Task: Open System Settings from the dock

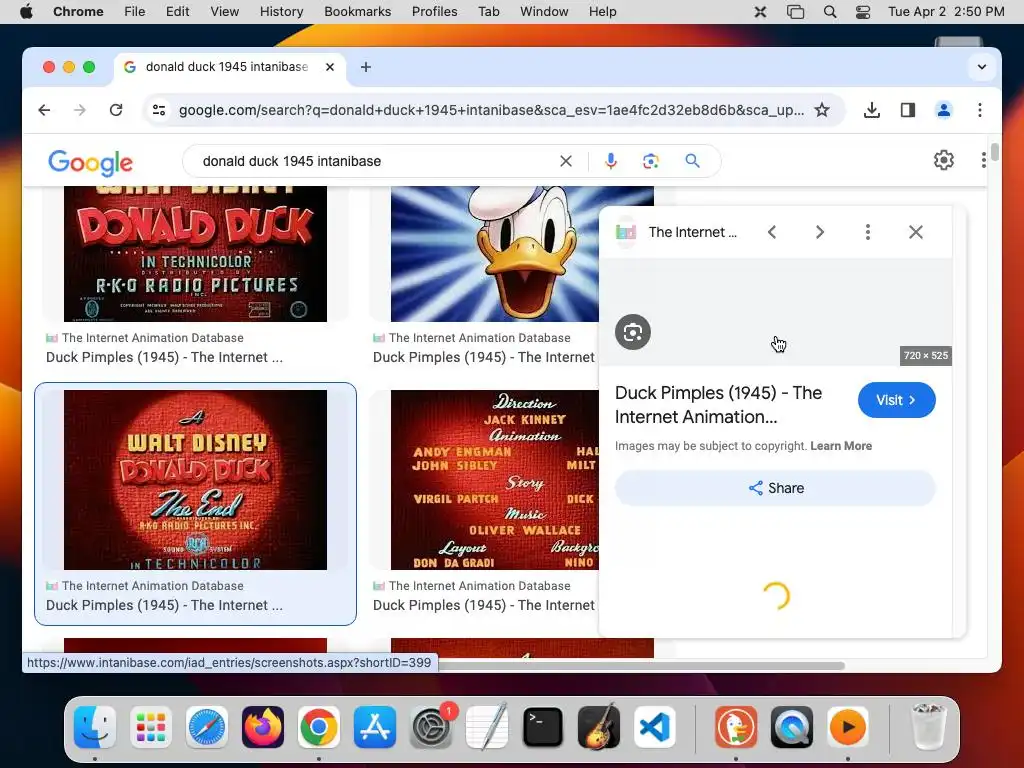Action: [431, 727]
